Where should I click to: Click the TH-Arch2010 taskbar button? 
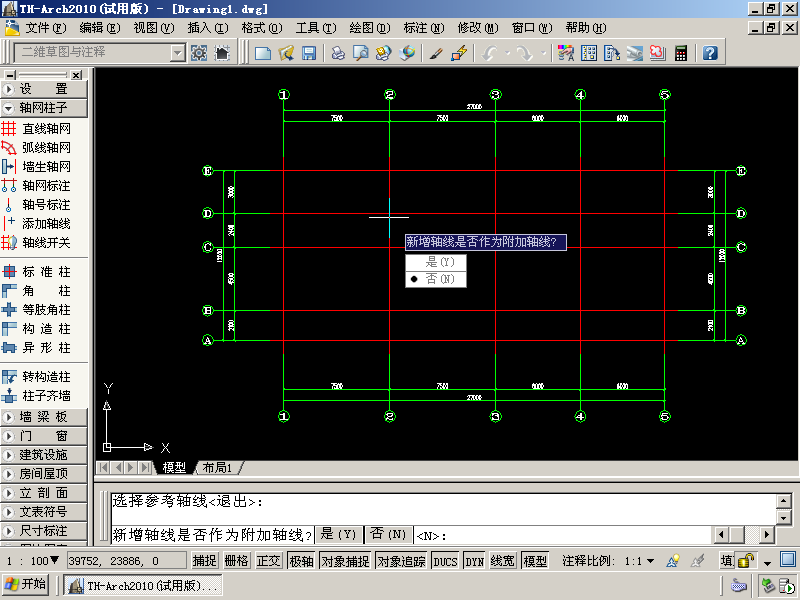tap(144, 586)
